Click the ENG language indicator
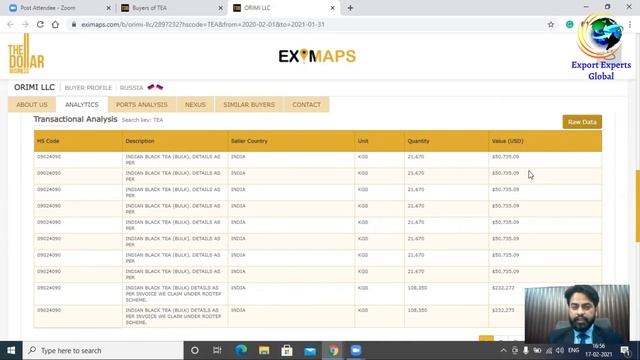Screen dimensions: 640x360 [573, 350]
